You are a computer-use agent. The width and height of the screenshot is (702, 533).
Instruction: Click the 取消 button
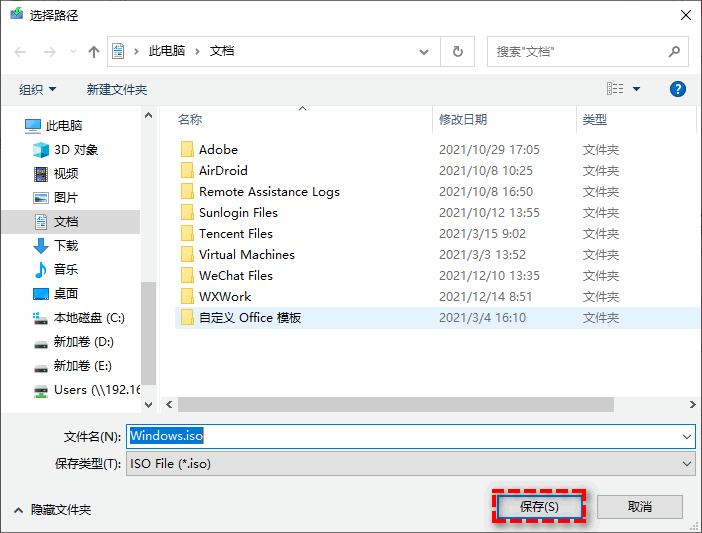640,507
